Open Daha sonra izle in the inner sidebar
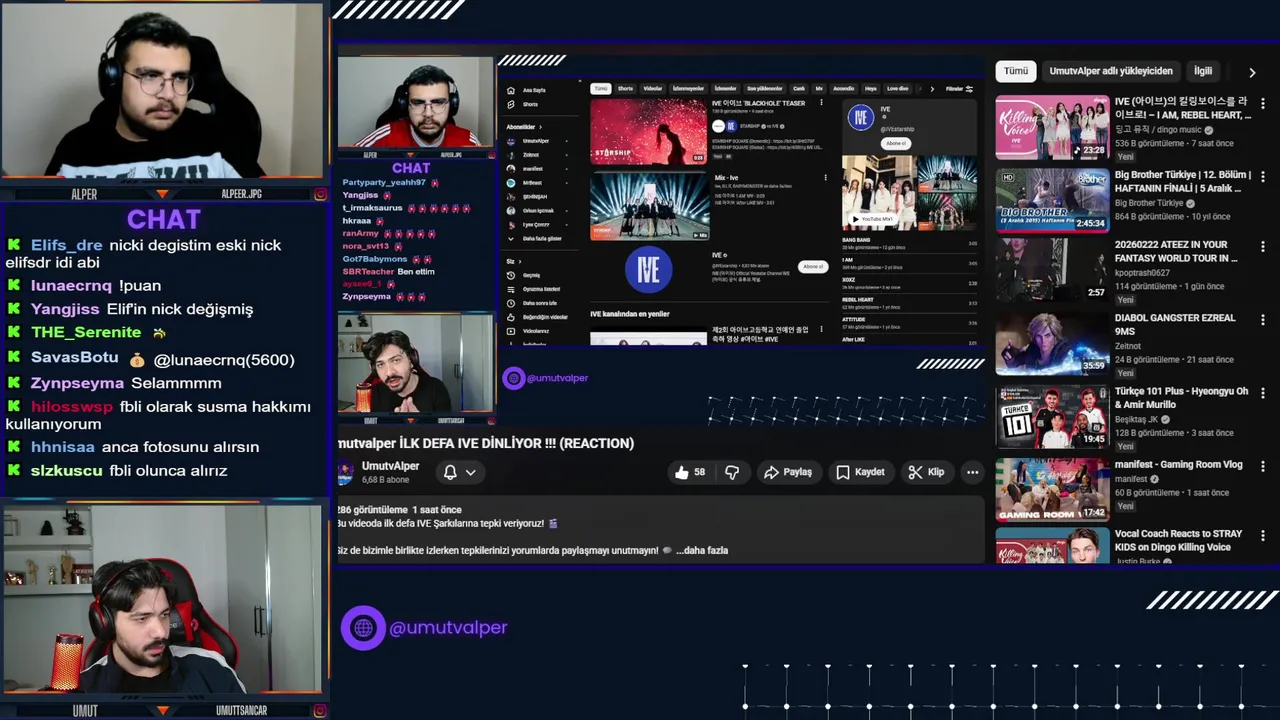This screenshot has width=1280, height=720. pyautogui.click(x=532, y=303)
